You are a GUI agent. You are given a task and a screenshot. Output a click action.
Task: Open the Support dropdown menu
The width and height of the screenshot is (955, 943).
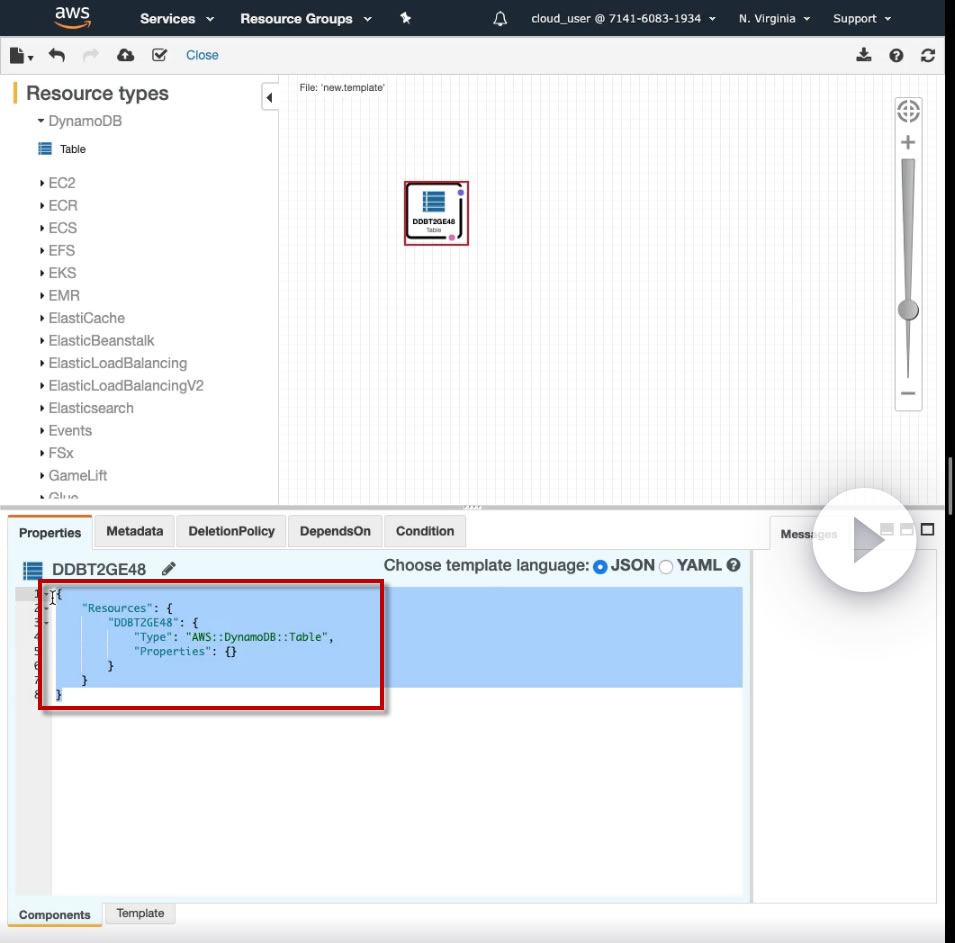[862, 19]
